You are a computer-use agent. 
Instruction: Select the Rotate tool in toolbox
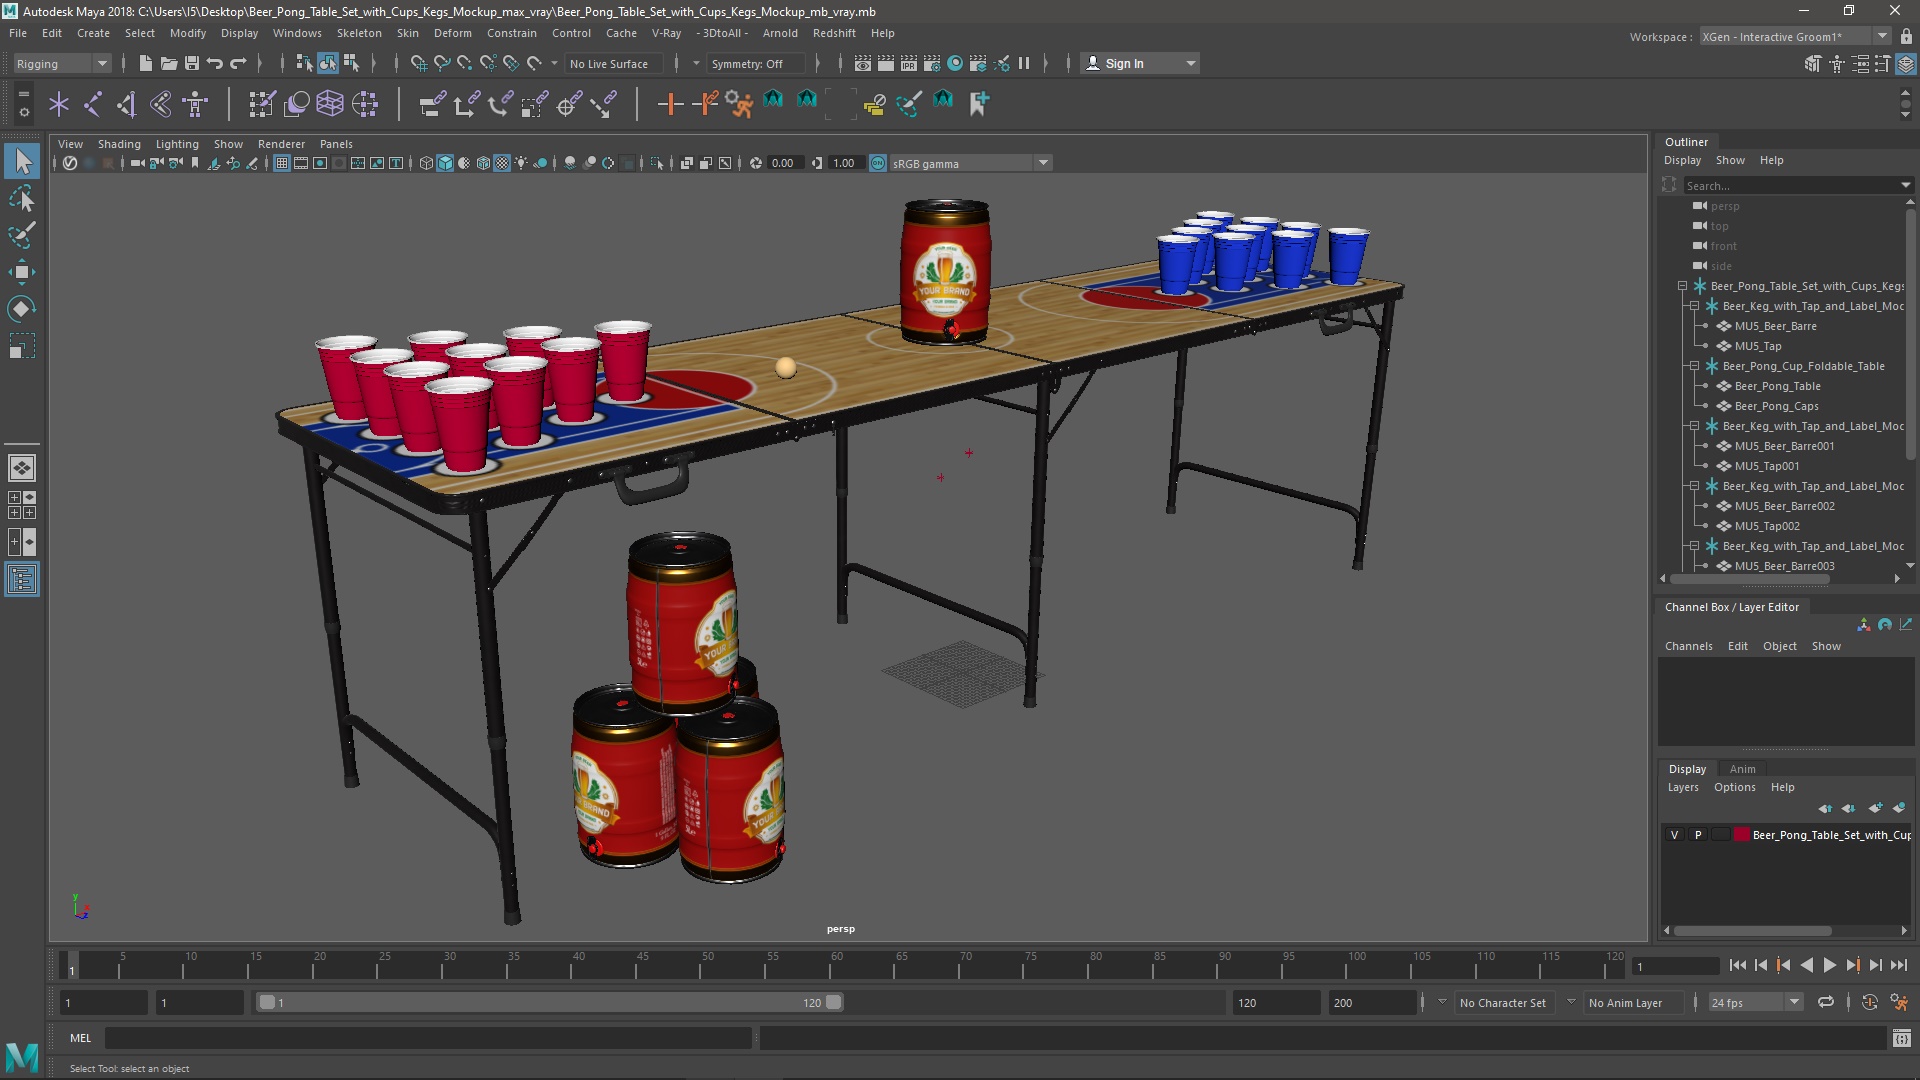click(x=22, y=309)
